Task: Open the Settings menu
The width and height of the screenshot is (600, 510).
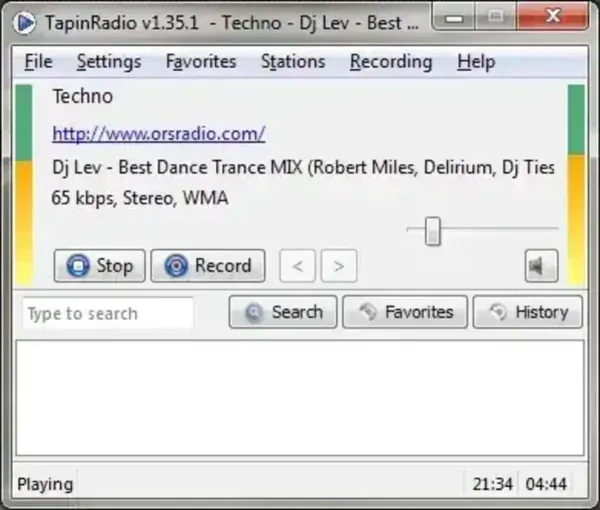Action: (x=109, y=62)
